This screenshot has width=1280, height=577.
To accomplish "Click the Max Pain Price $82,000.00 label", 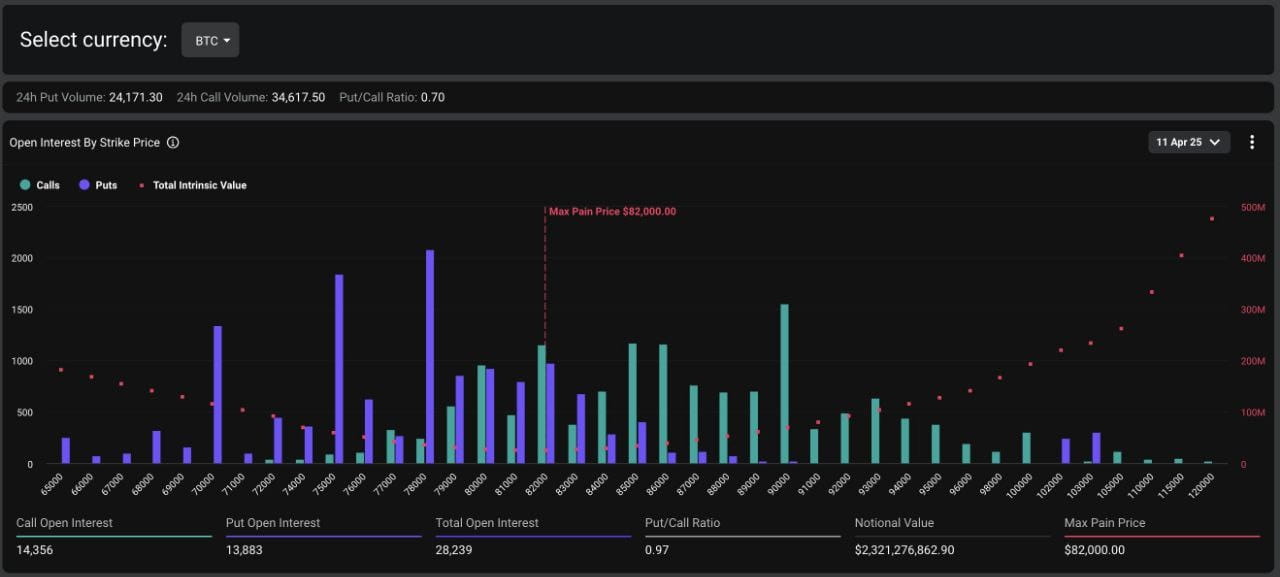I will click(612, 211).
